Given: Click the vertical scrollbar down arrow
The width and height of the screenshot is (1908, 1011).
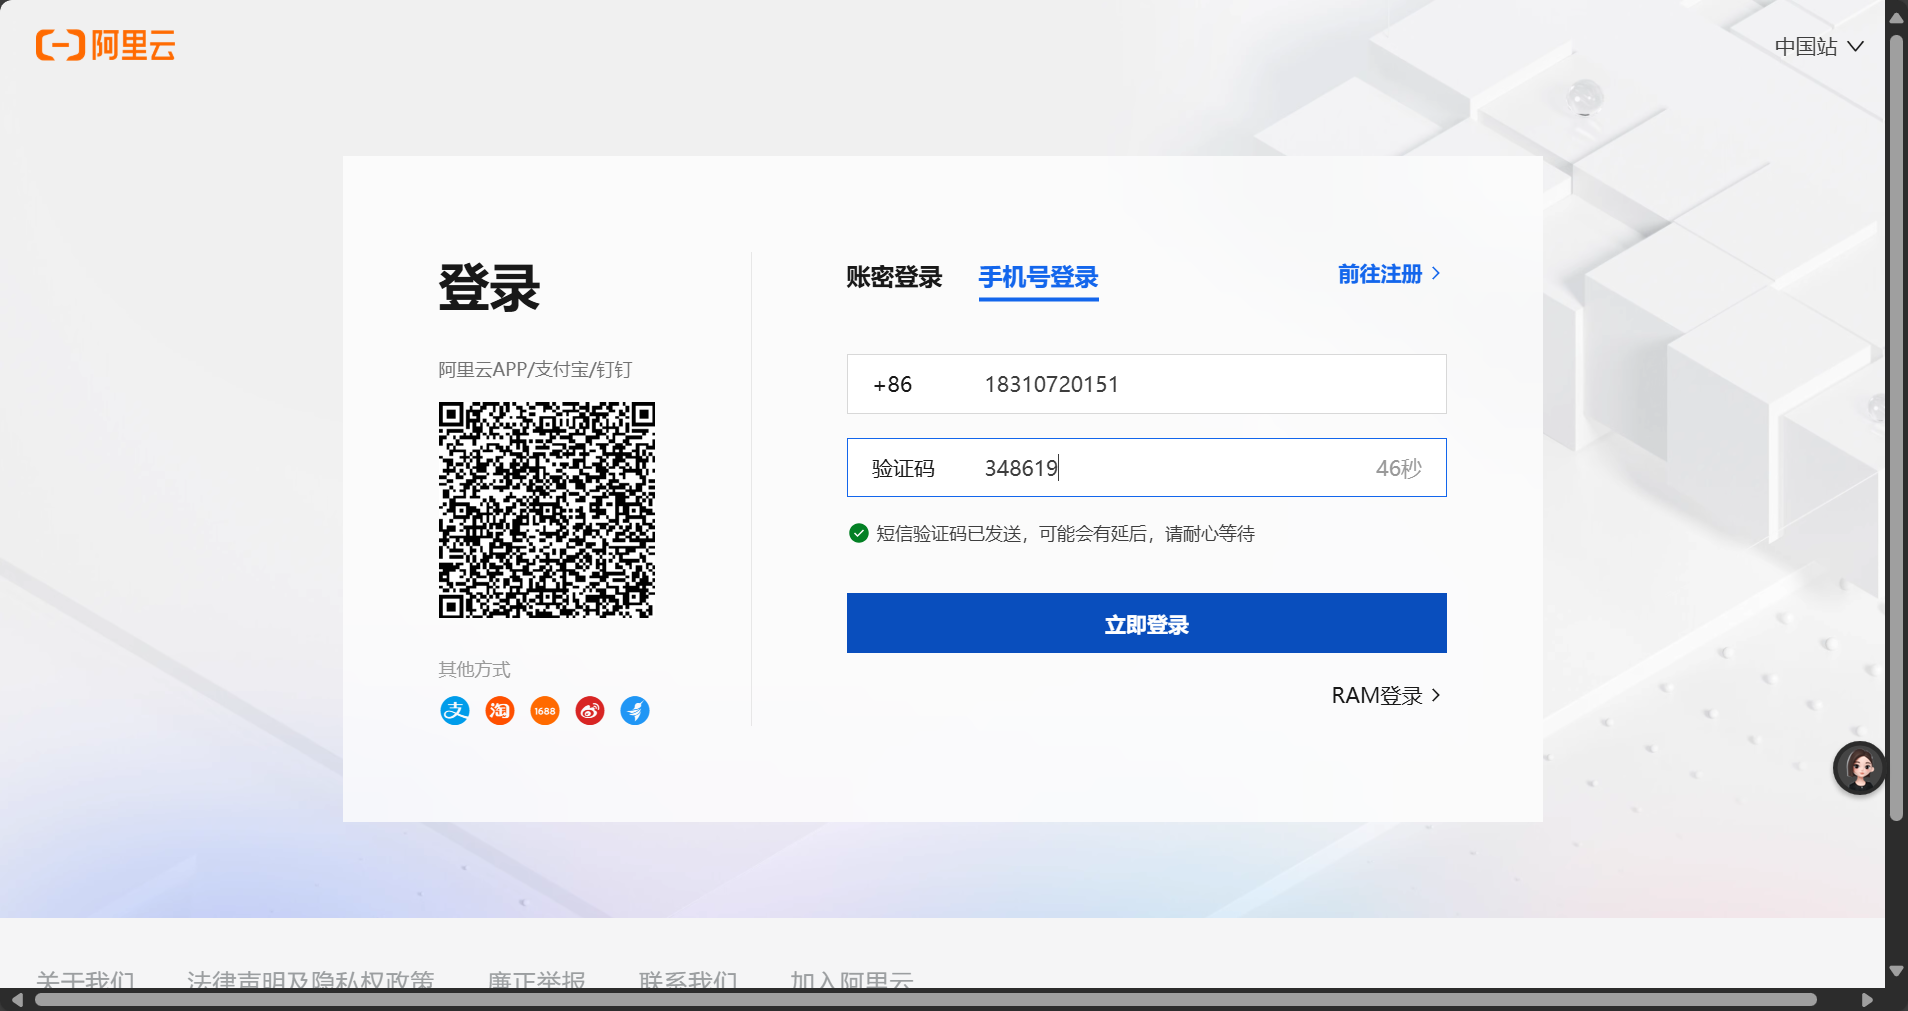Looking at the screenshot, I should [x=1896, y=971].
